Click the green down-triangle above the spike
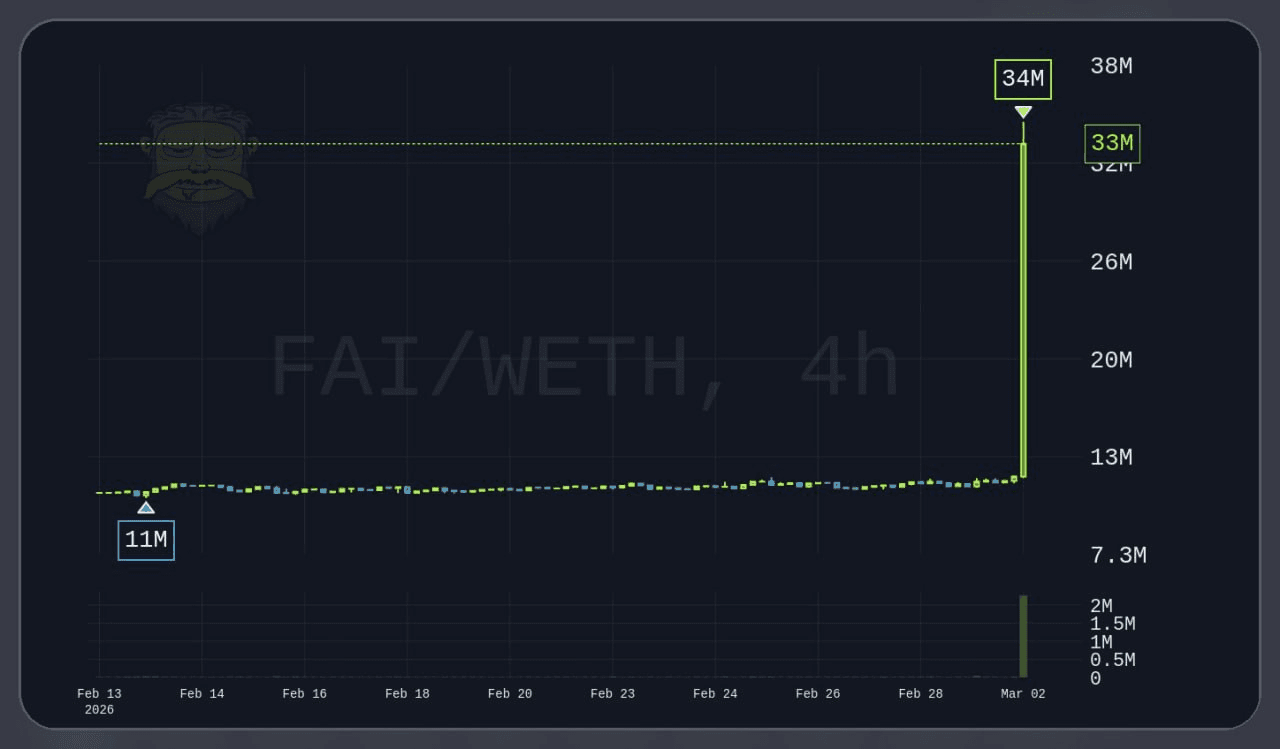Viewport: 1280px width, 749px height. click(1022, 112)
